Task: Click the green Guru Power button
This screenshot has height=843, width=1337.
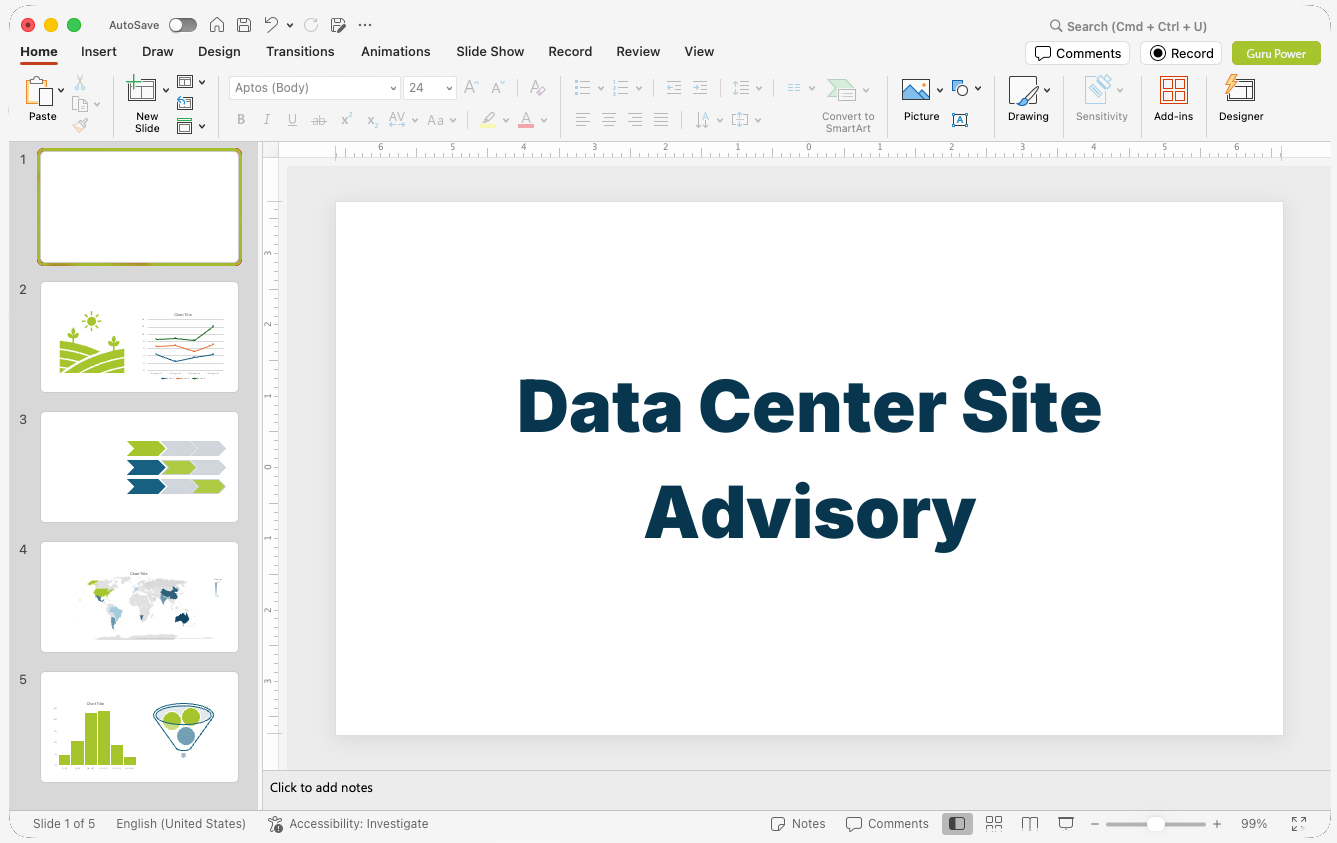Action: [x=1276, y=53]
